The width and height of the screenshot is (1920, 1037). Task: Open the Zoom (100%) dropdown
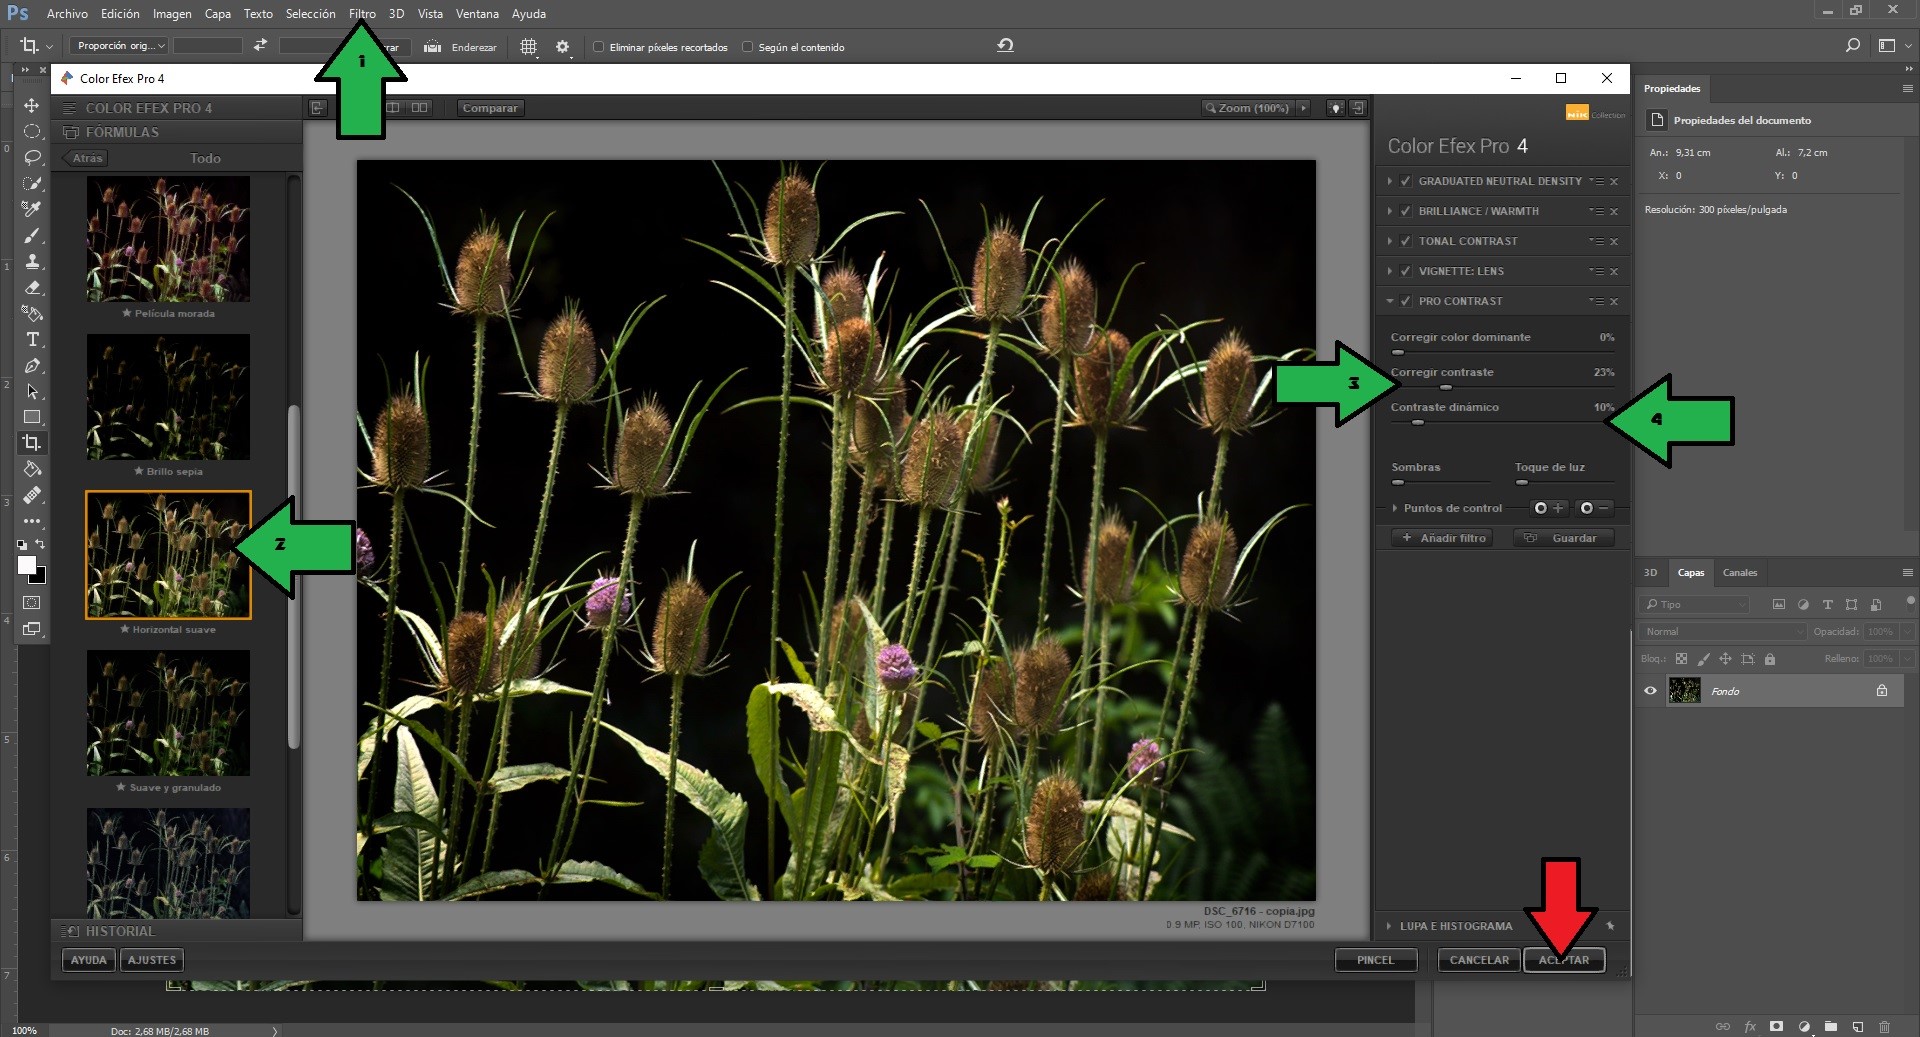pyautogui.click(x=1255, y=108)
